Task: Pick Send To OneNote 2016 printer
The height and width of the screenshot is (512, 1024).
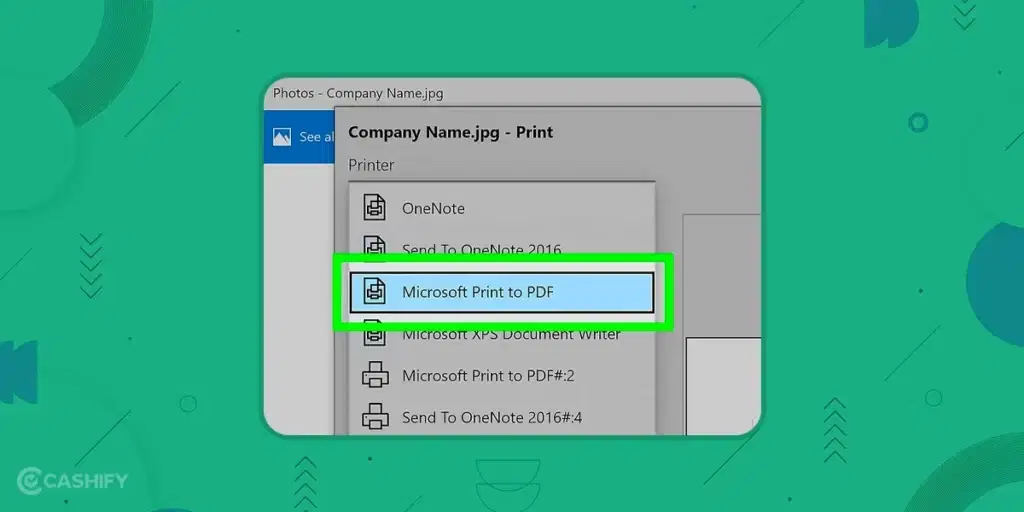Action: pyautogui.click(x=502, y=248)
